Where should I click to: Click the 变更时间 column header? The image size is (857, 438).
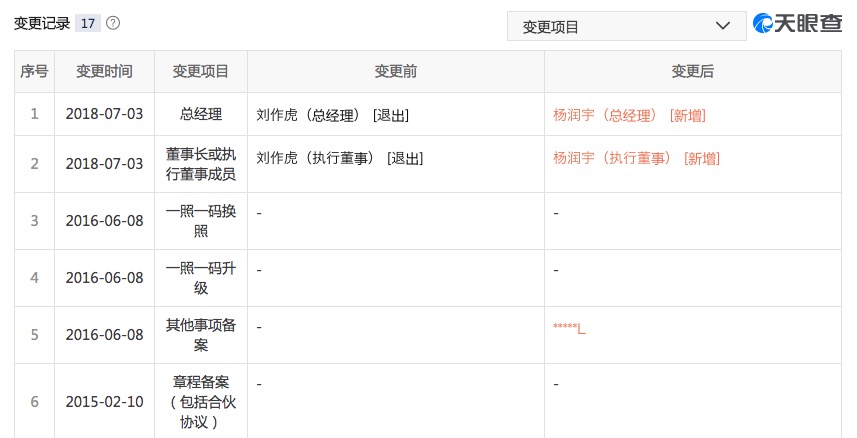point(104,72)
